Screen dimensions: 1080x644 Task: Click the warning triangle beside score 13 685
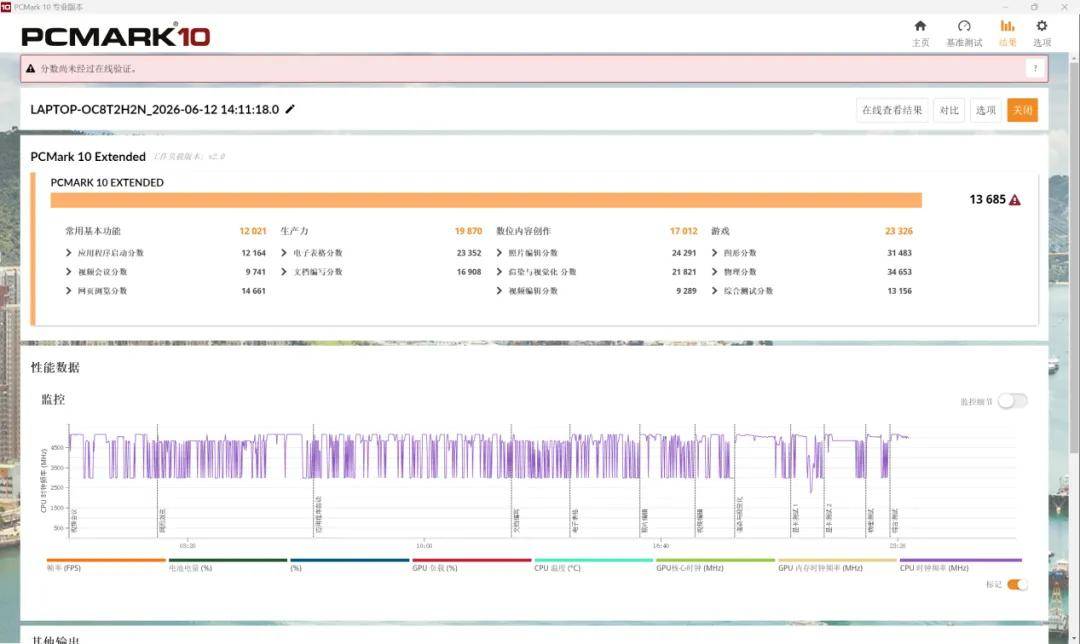click(1015, 200)
